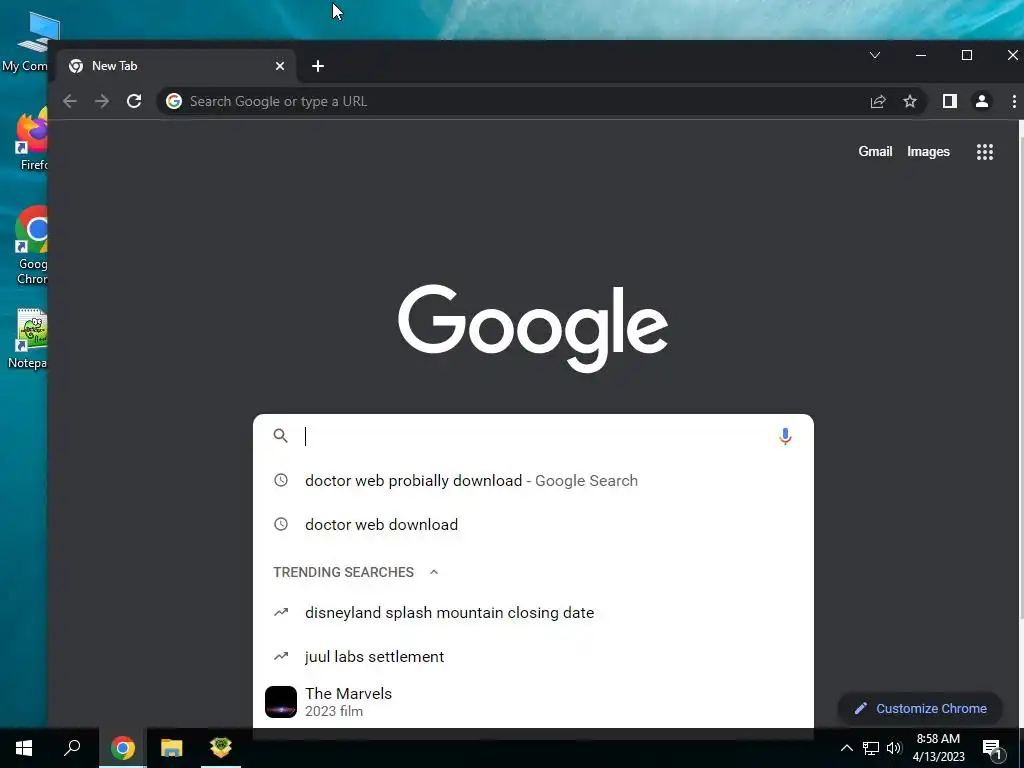
Task: Select 'doctor web download' history suggestion
Action: click(533, 524)
